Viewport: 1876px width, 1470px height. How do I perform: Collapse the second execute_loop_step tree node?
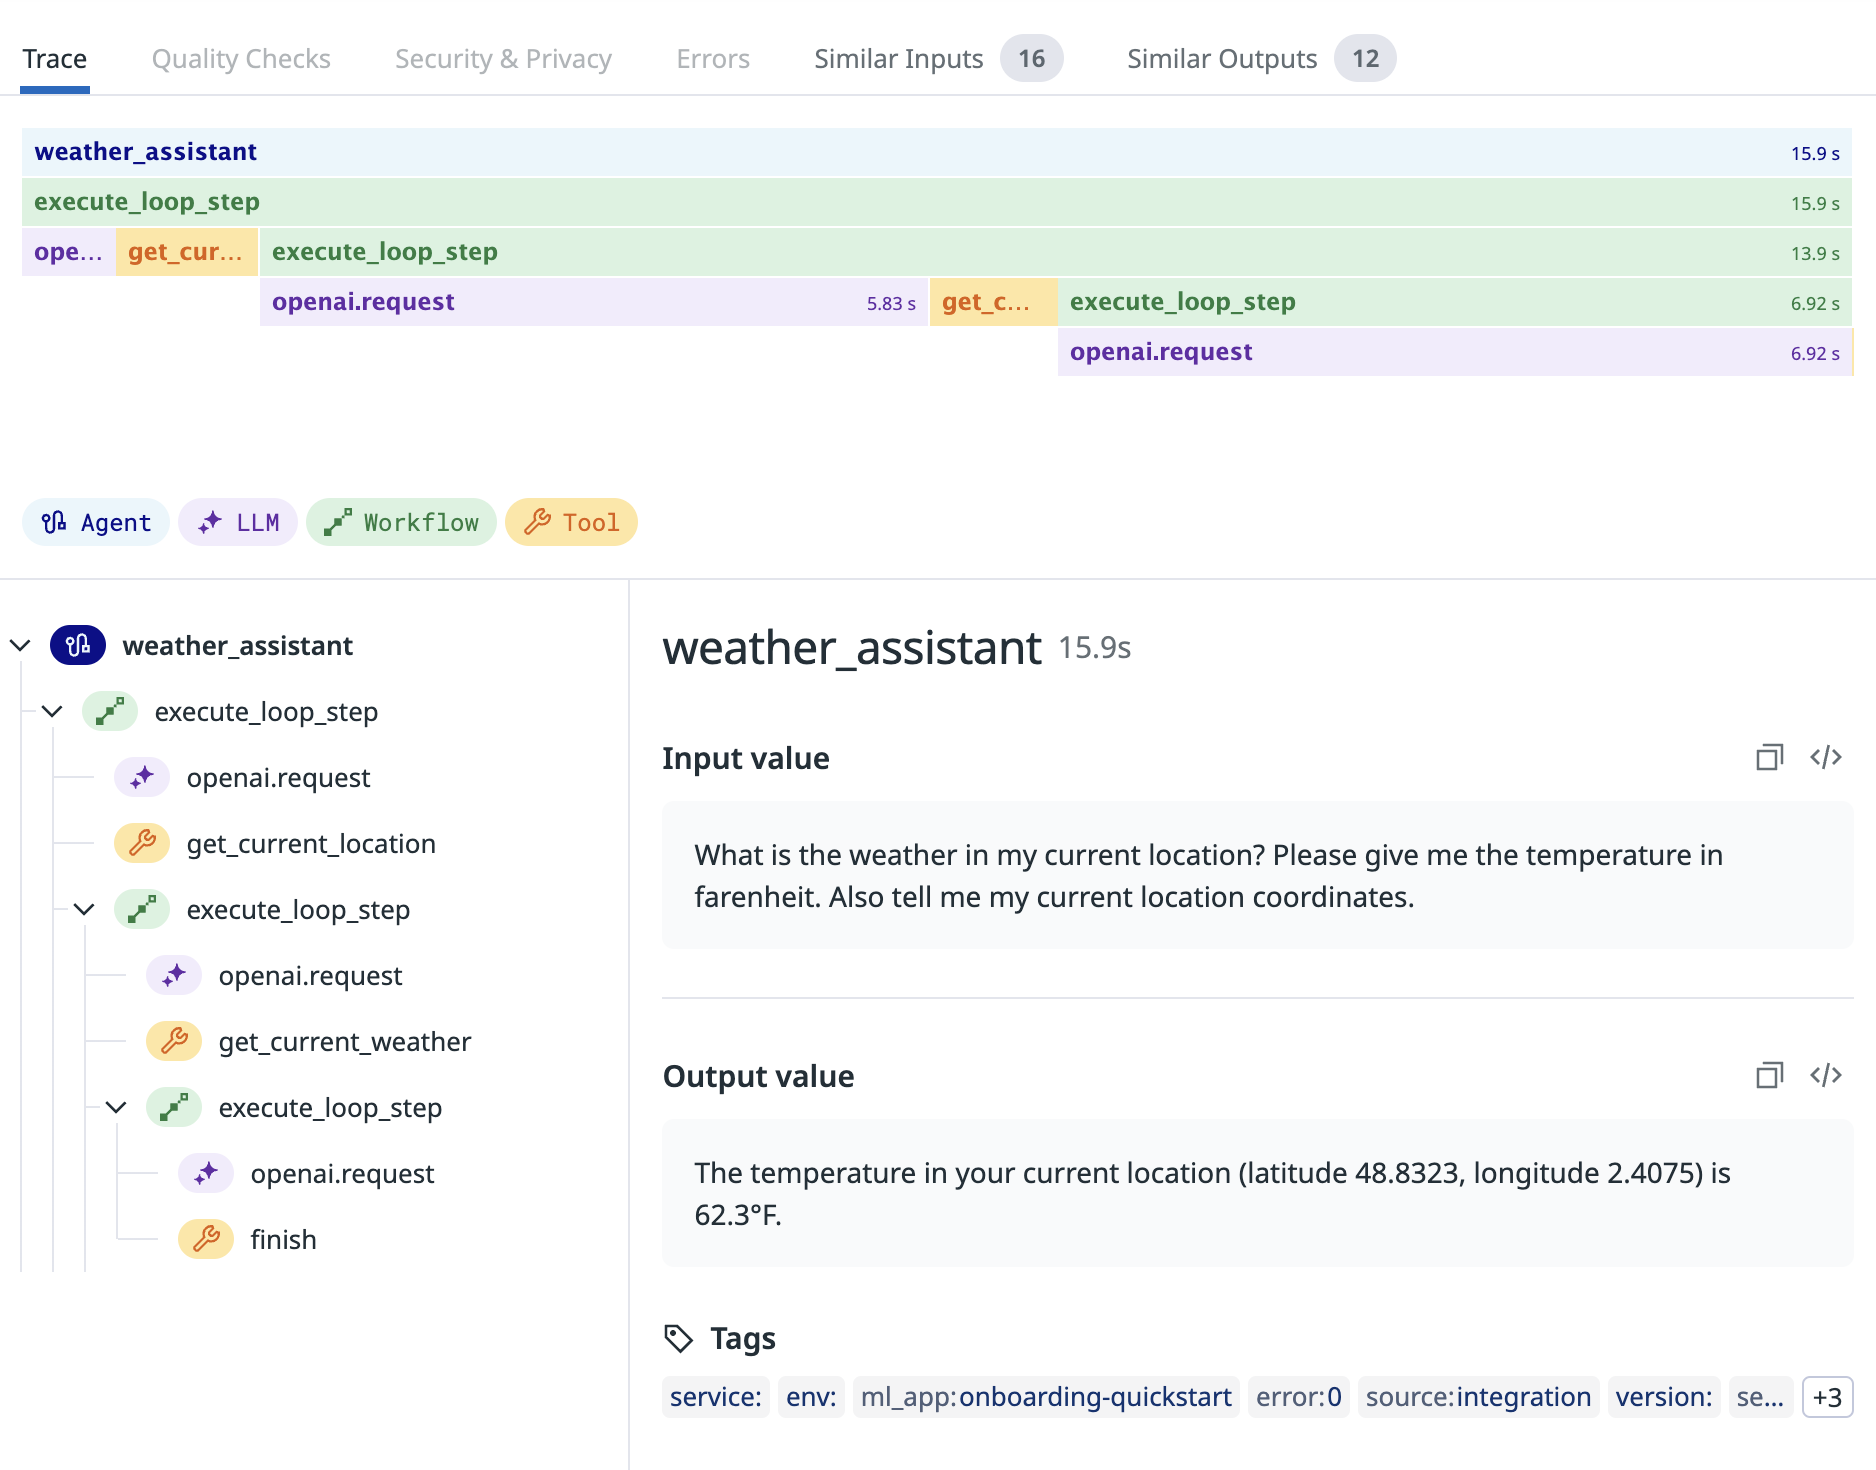click(x=84, y=910)
